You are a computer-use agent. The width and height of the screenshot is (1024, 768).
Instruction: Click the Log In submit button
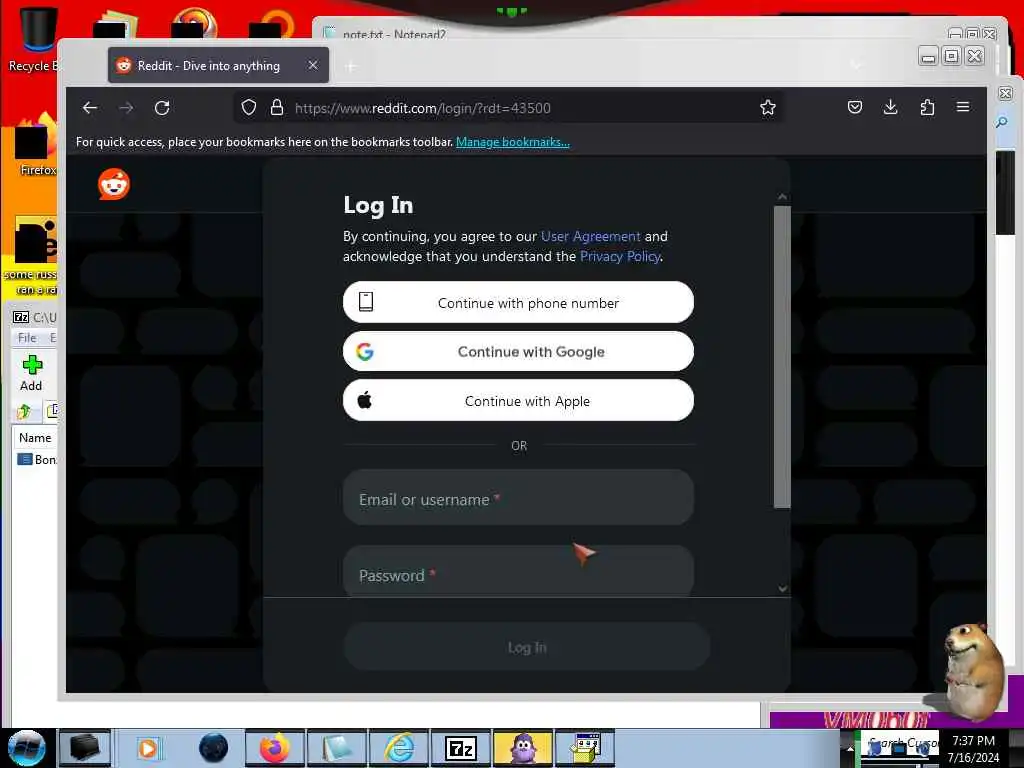click(x=527, y=647)
